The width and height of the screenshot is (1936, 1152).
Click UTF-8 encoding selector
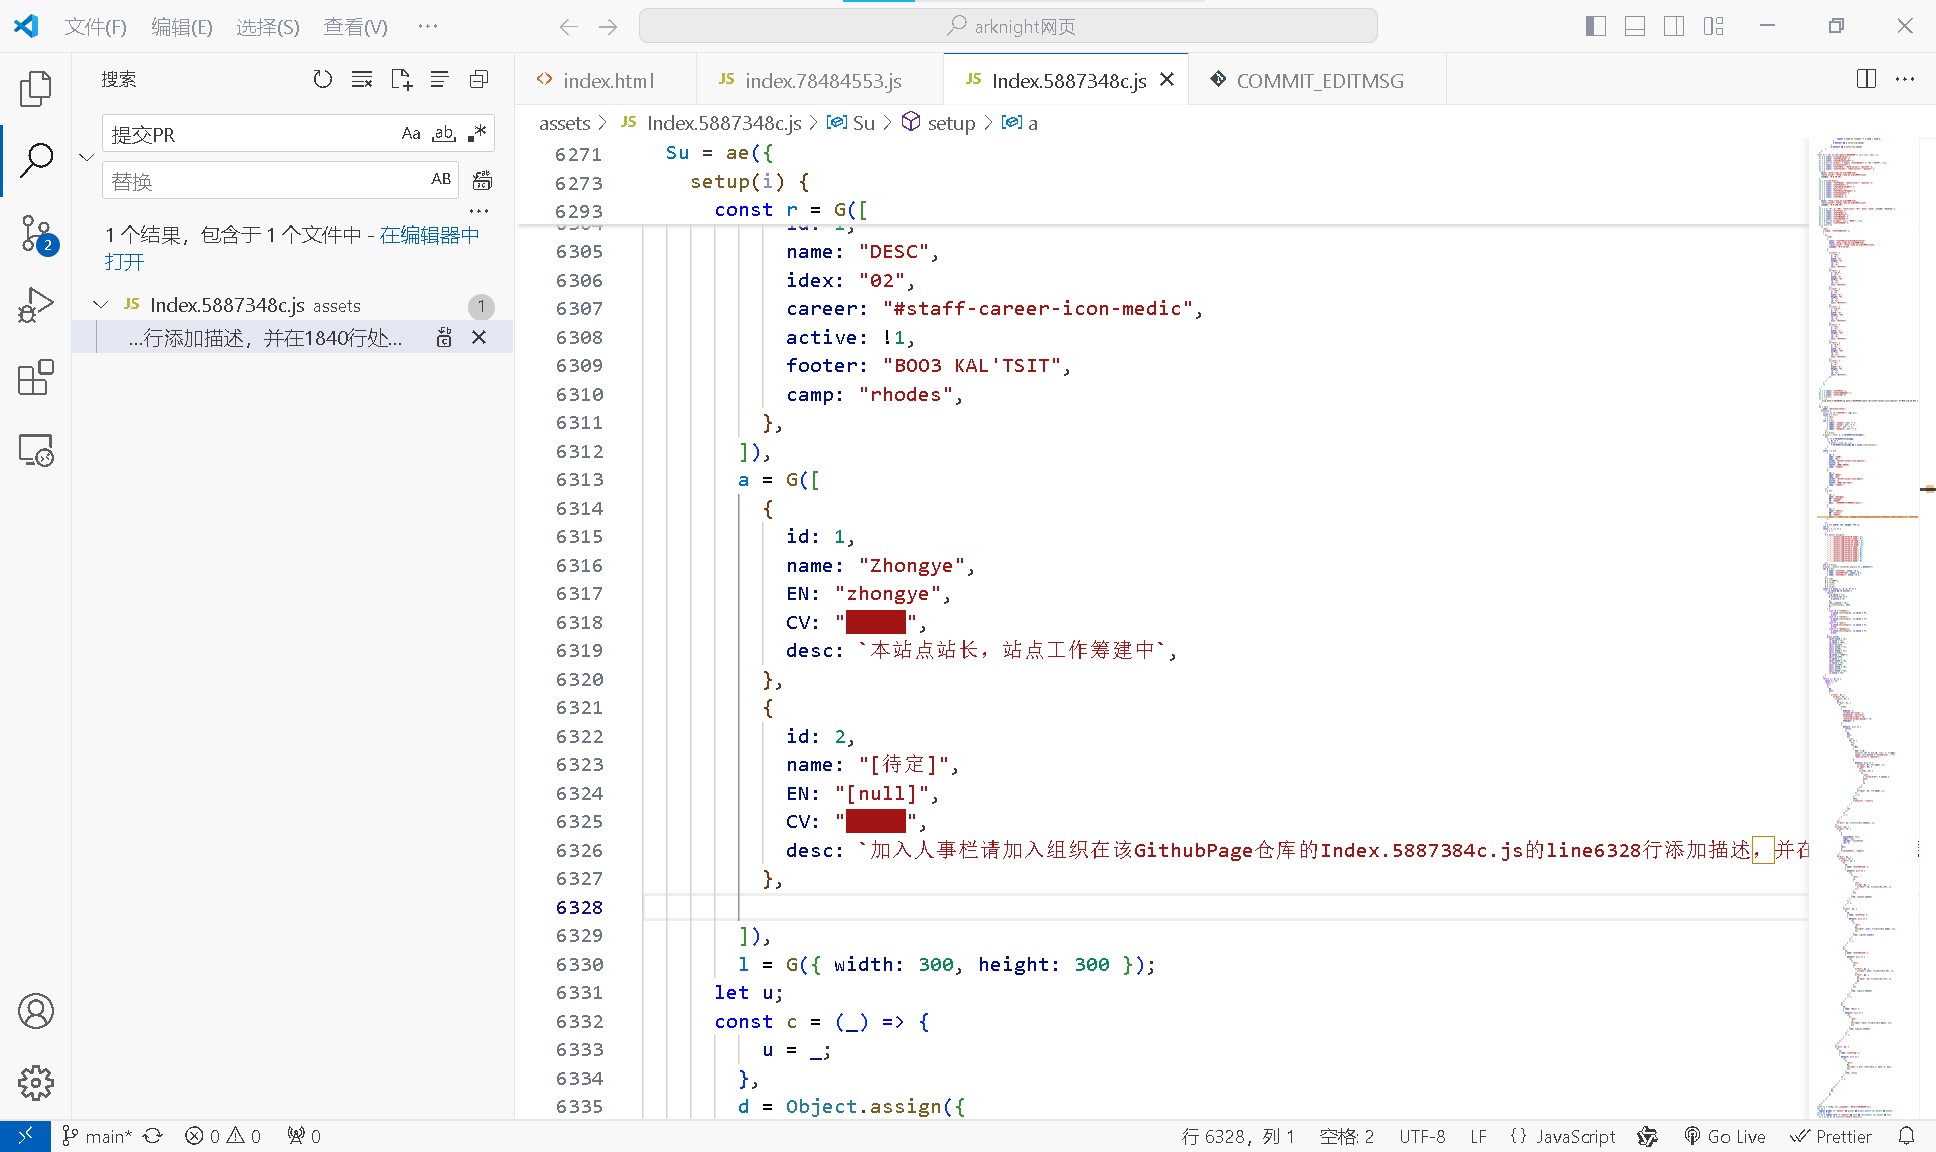pyautogui.click(x=1422, y=1136)
